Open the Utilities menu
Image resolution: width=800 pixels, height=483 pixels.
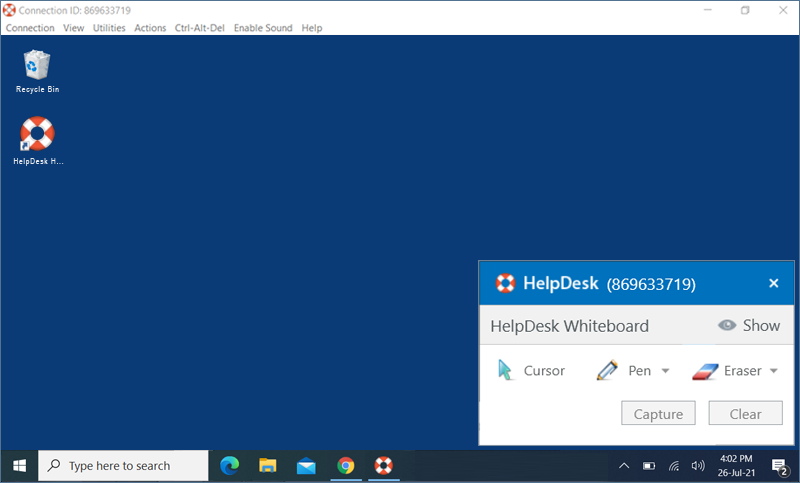click(109, 28)
